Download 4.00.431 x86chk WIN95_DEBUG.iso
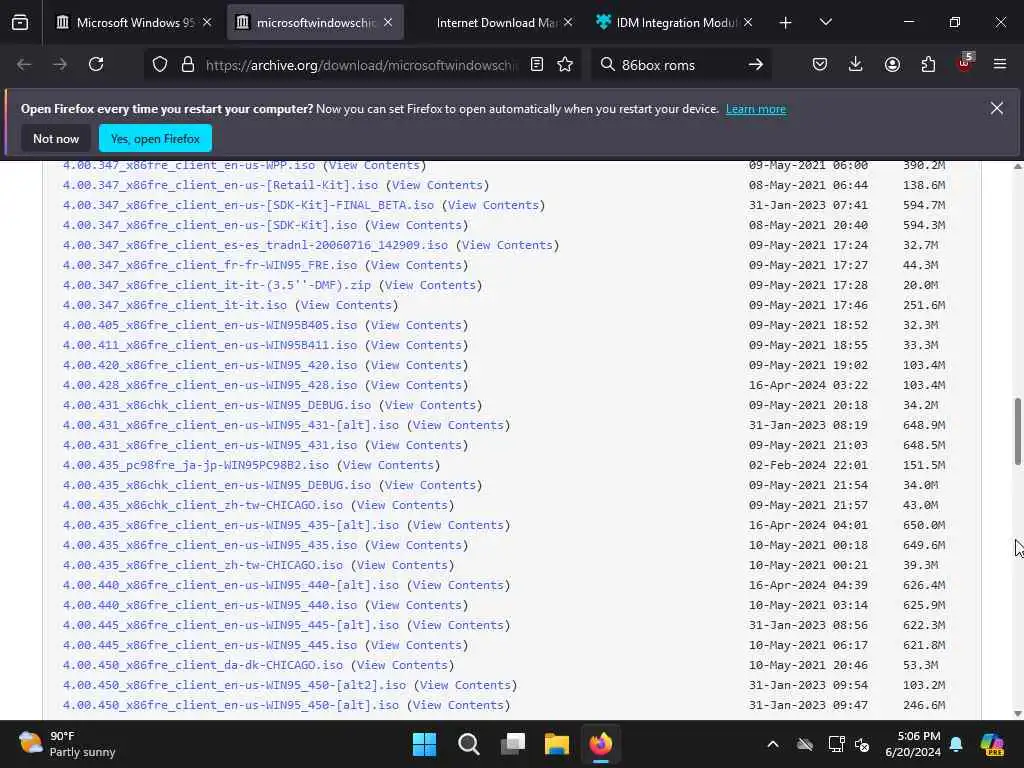Image resolution: width=1024 pixels, height=768 pixels. pos(217,405)
